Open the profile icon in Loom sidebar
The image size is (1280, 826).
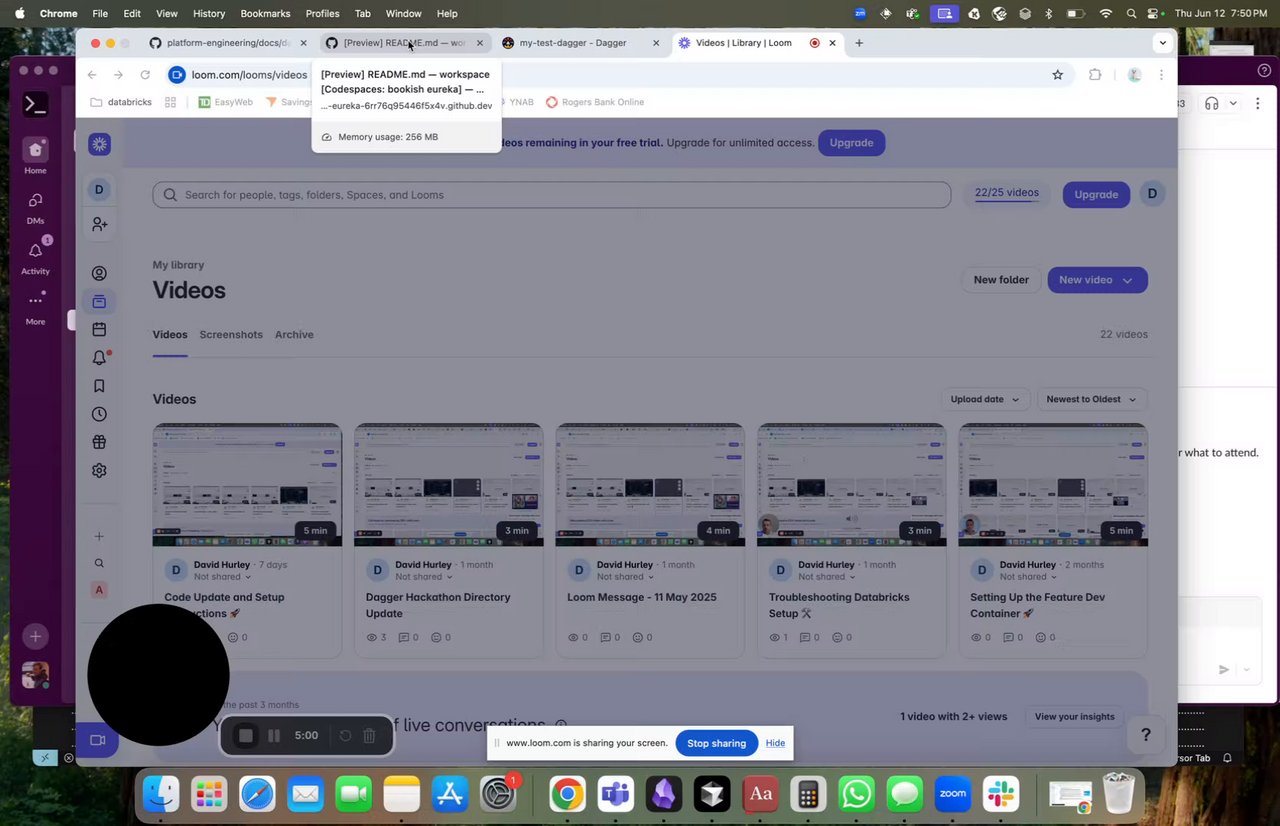(99, 273)
